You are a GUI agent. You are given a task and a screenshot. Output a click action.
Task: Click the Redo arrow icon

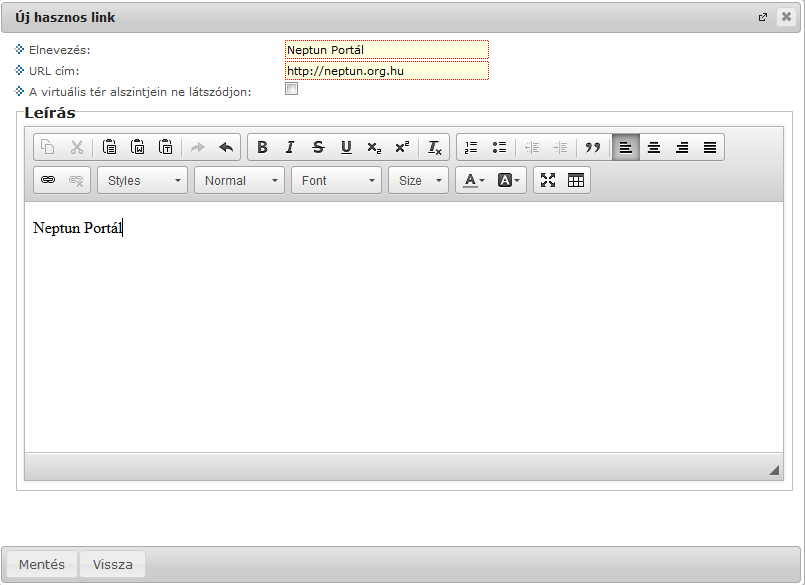(198, 147)
